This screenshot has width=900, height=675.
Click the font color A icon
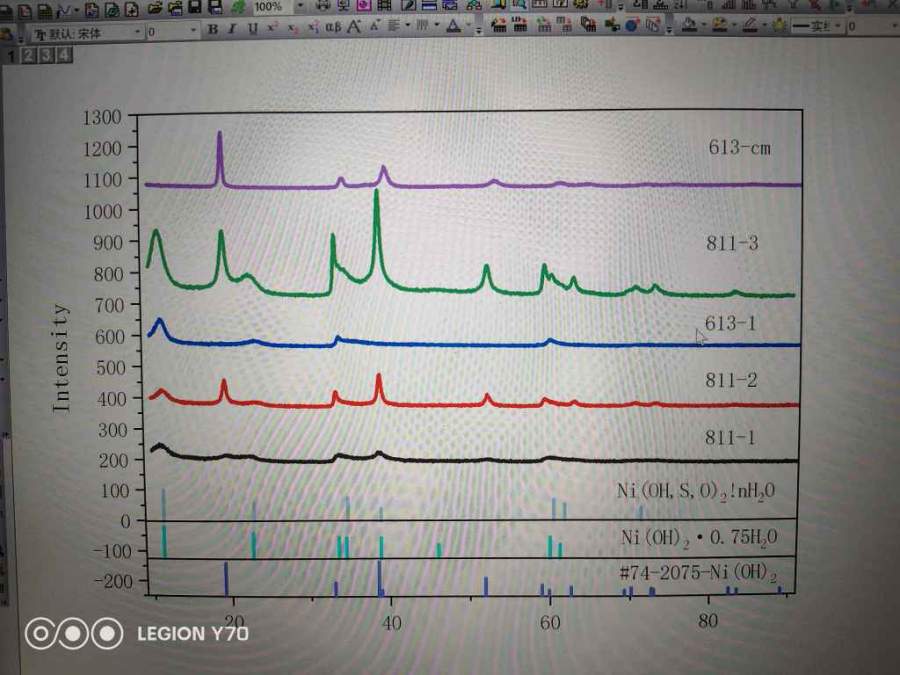coord(453,27)
